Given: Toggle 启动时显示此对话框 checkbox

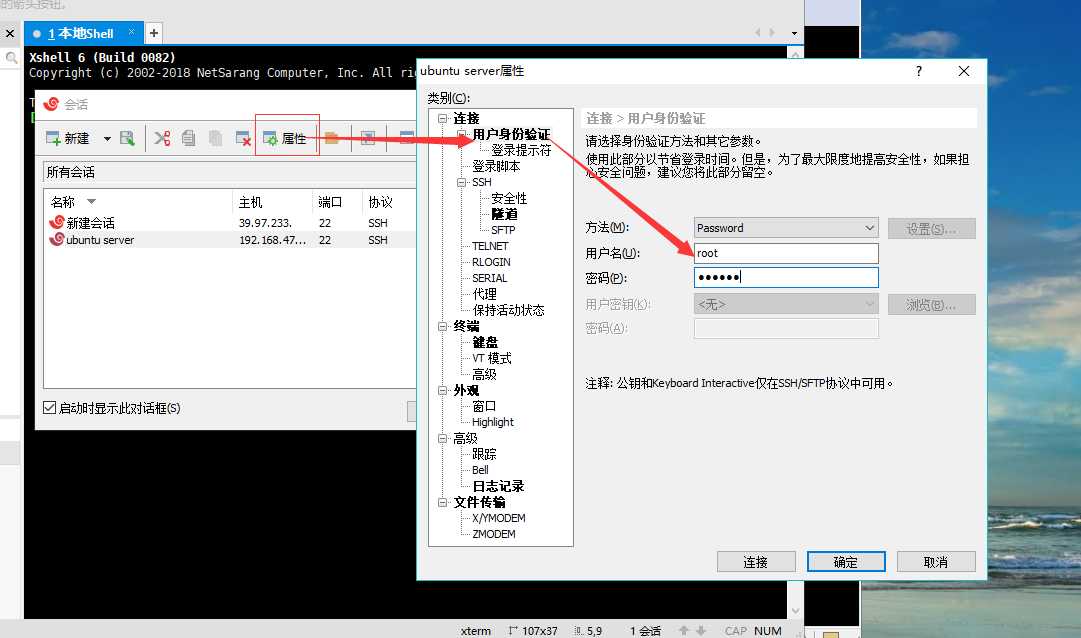Looking at the screenshot, I should tap(50, 408).
